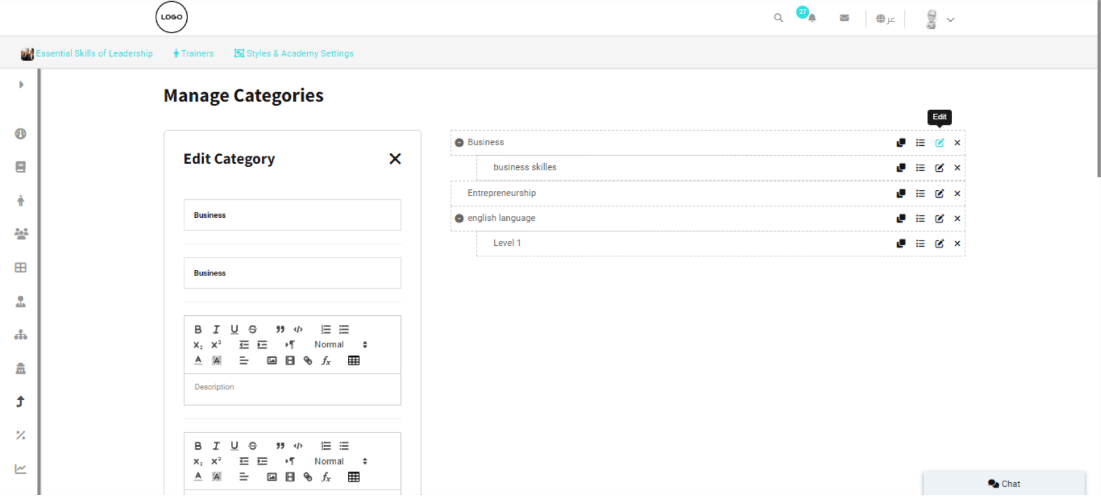
Task: Toggle Underline in the Description editor toolbar
Action: point(235,329)
